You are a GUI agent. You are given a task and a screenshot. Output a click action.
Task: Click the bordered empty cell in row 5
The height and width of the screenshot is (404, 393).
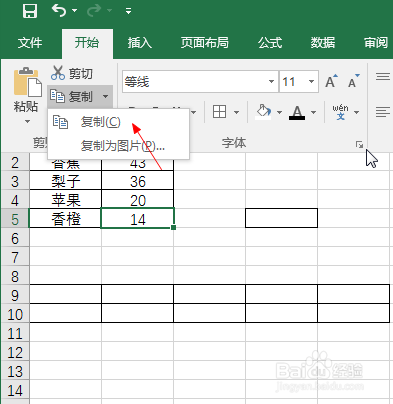[x=281, y=218]
